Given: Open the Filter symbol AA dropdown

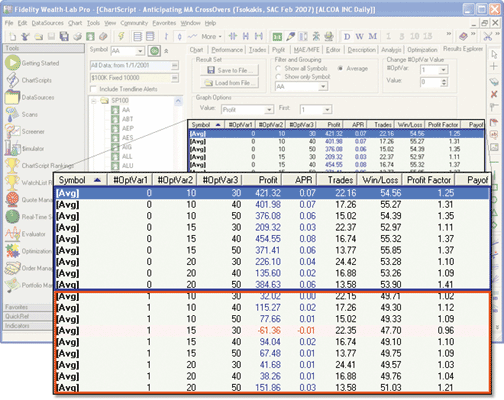Looking at the screenshot, I should tap(323, 87).
